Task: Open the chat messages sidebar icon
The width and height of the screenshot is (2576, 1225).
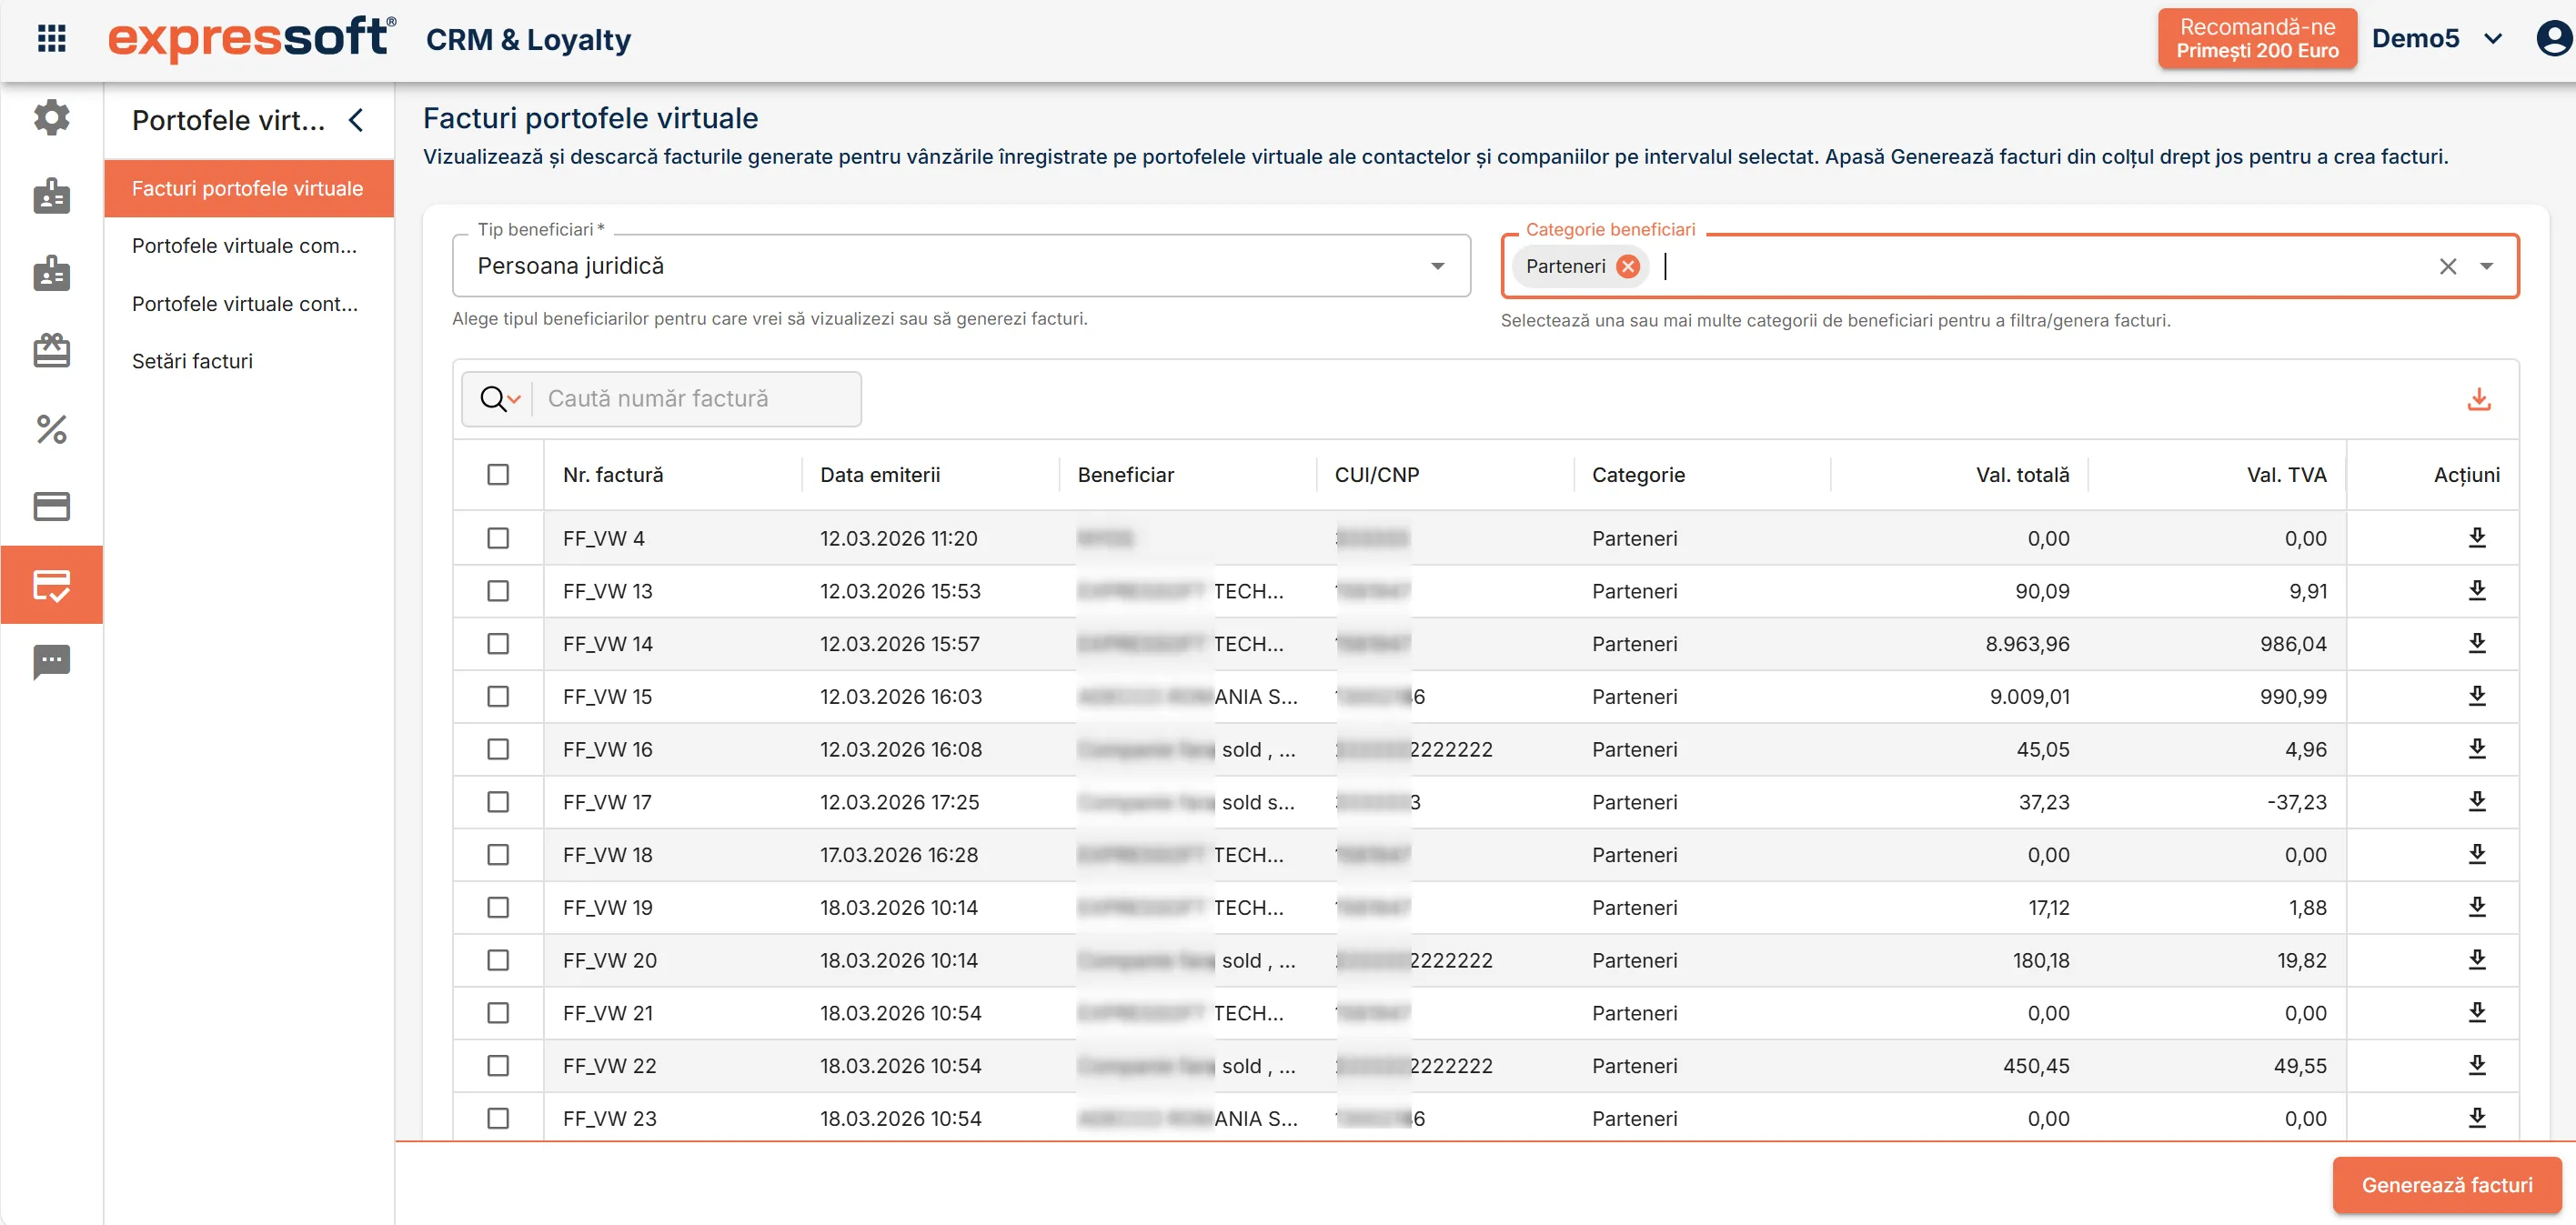Action: (51, 662)
